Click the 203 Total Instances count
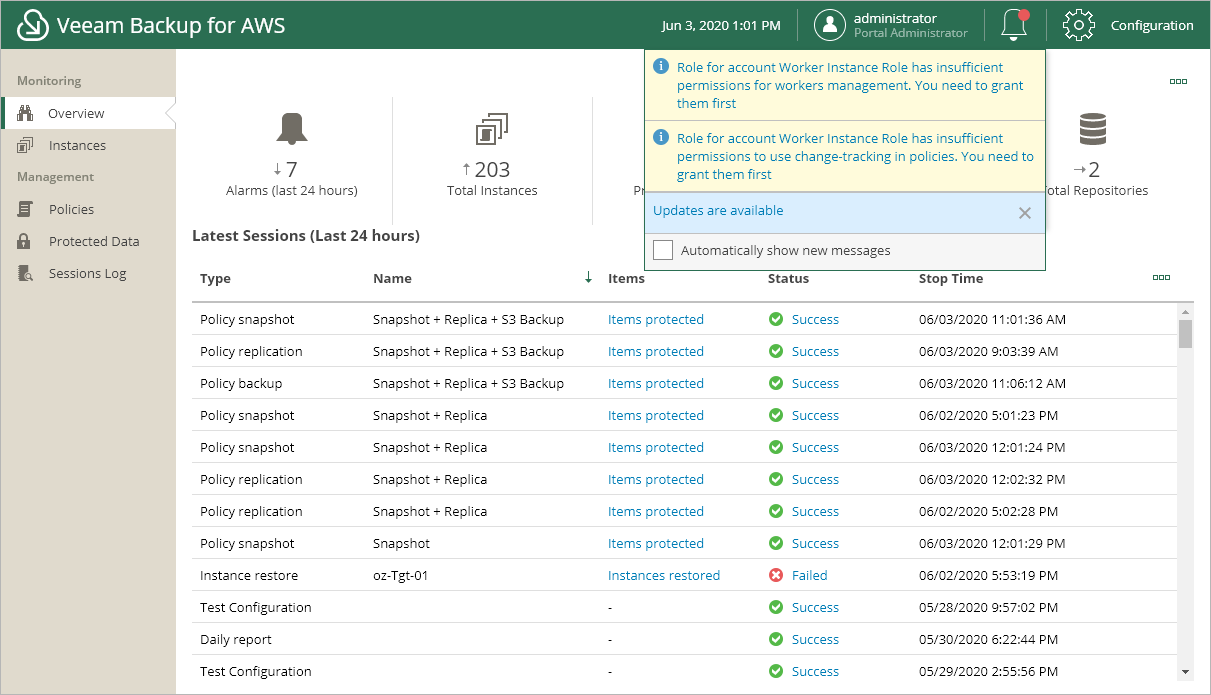 (x=492, y=169)
